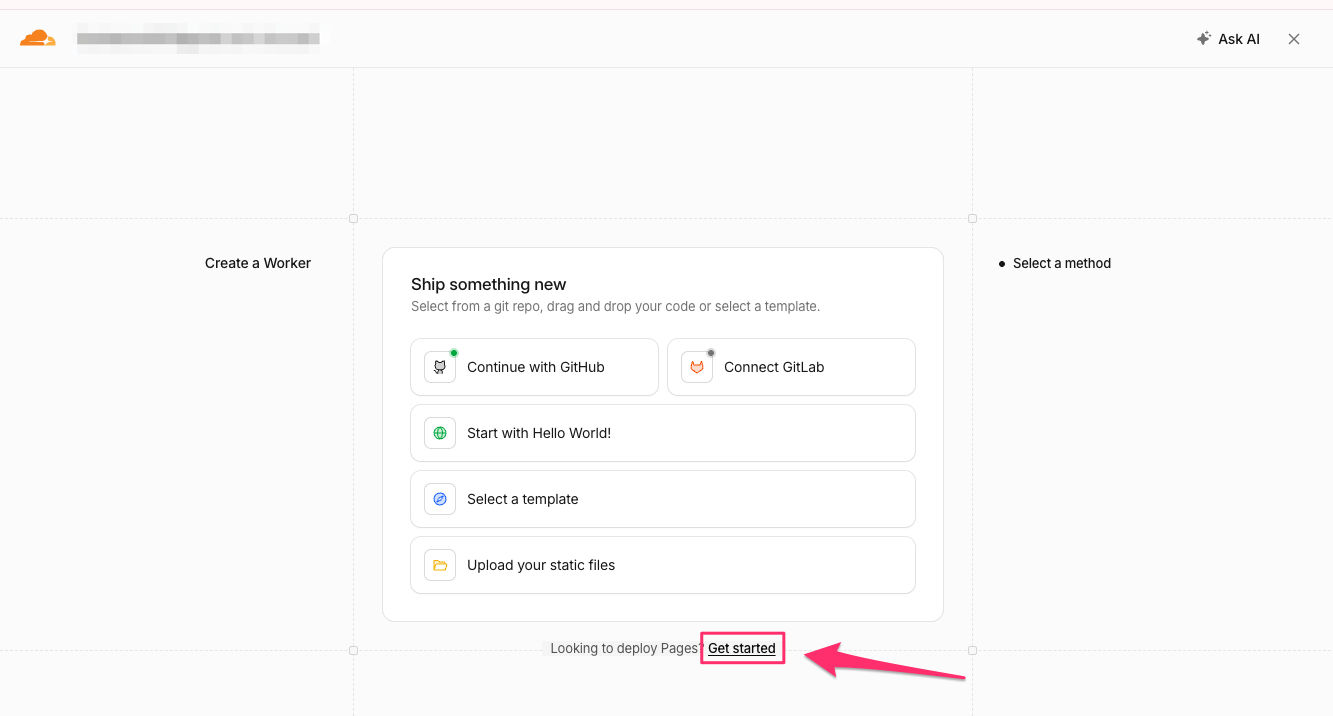Click the template compass icon
Screen dimensions: 1333x716
pos(440,499)
